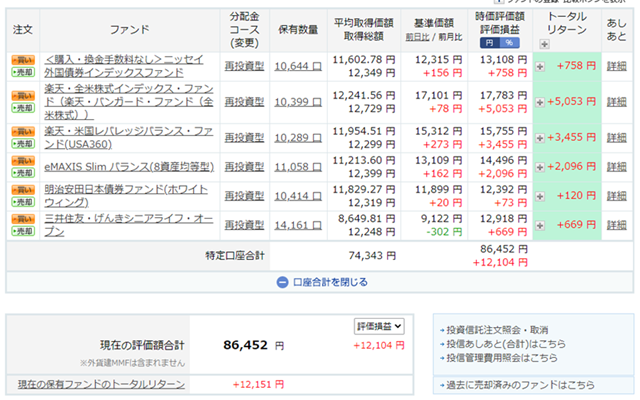This screenshot has width=640, height=400.
Task: Click the sell icon for 楽天・米国レバレッジバランス fund
Action: 21,143
